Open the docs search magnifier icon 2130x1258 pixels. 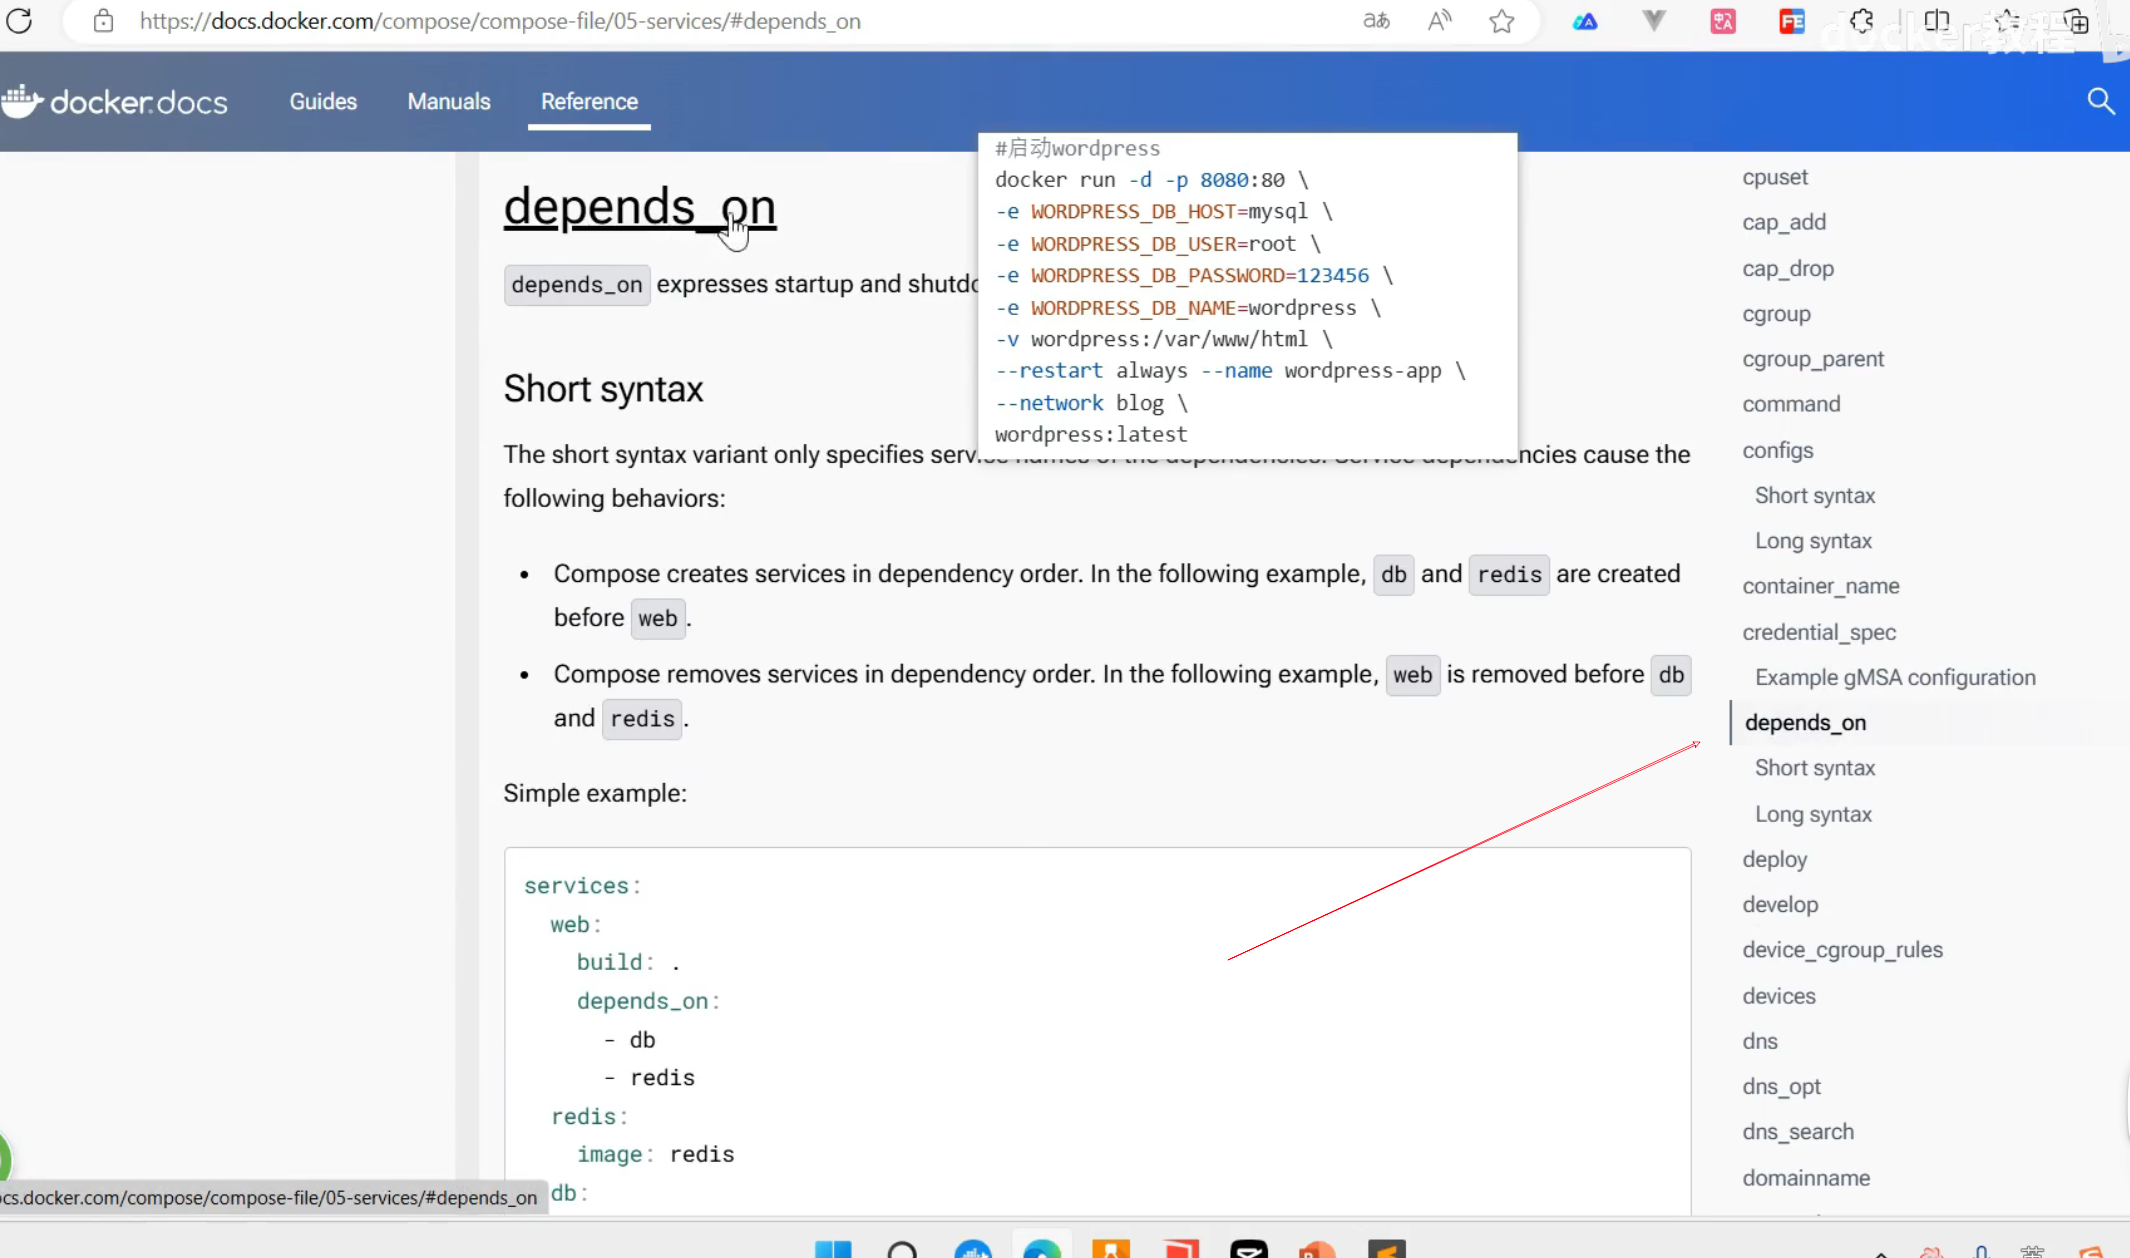[x=2100, y=101]
